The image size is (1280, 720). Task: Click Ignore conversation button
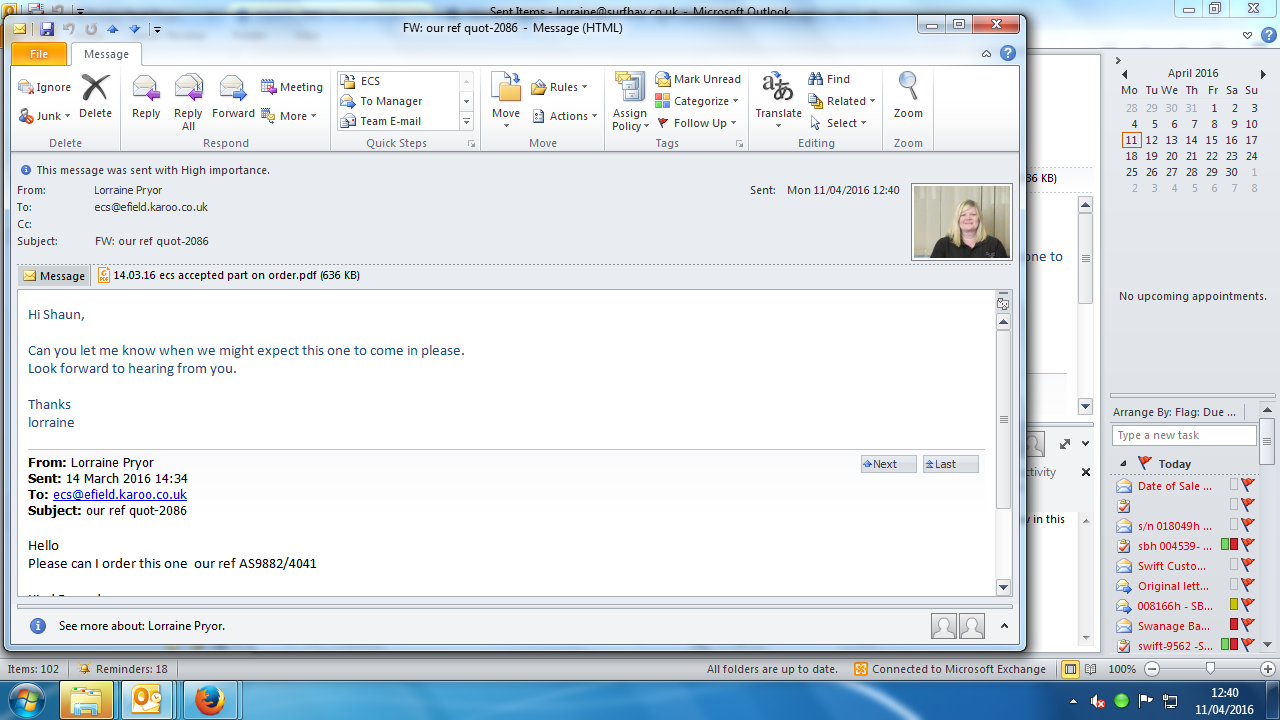(45, 87)
